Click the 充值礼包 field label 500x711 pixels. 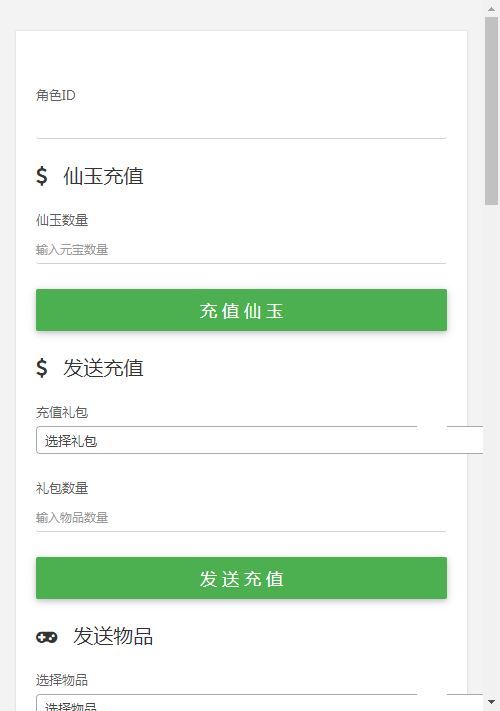pyautogui.click(x=62, y=412)
